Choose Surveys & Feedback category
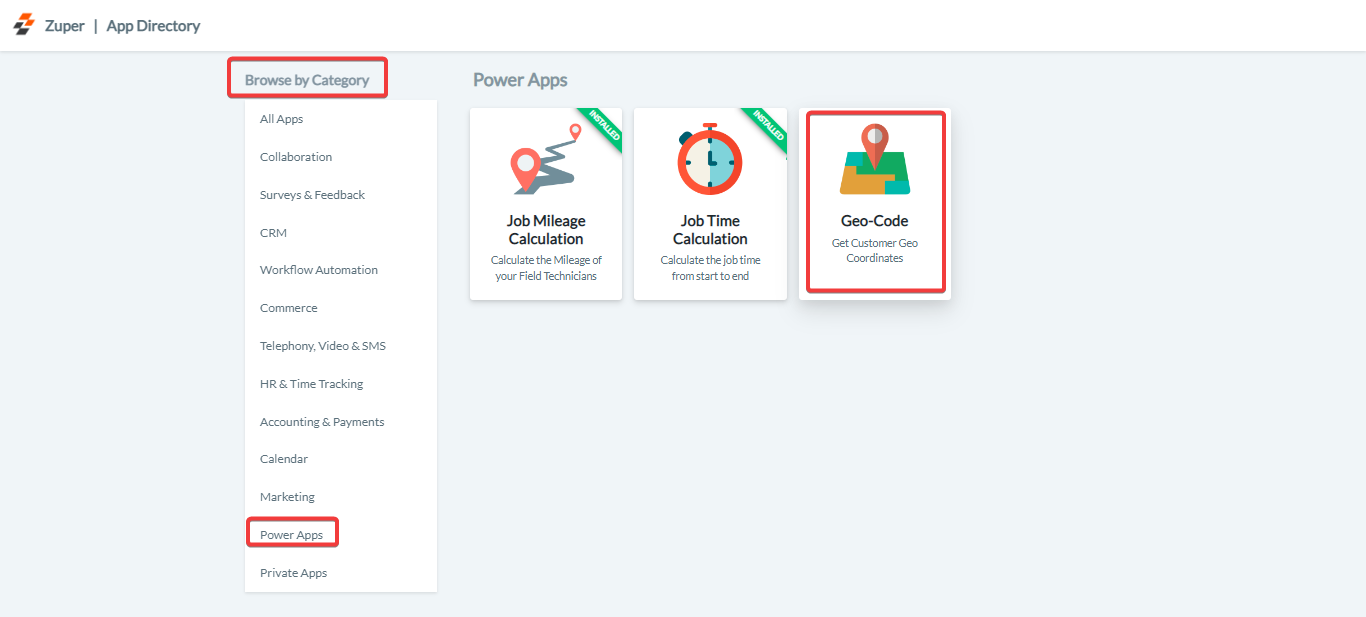 pyautogui.click(x=312, y=195)
